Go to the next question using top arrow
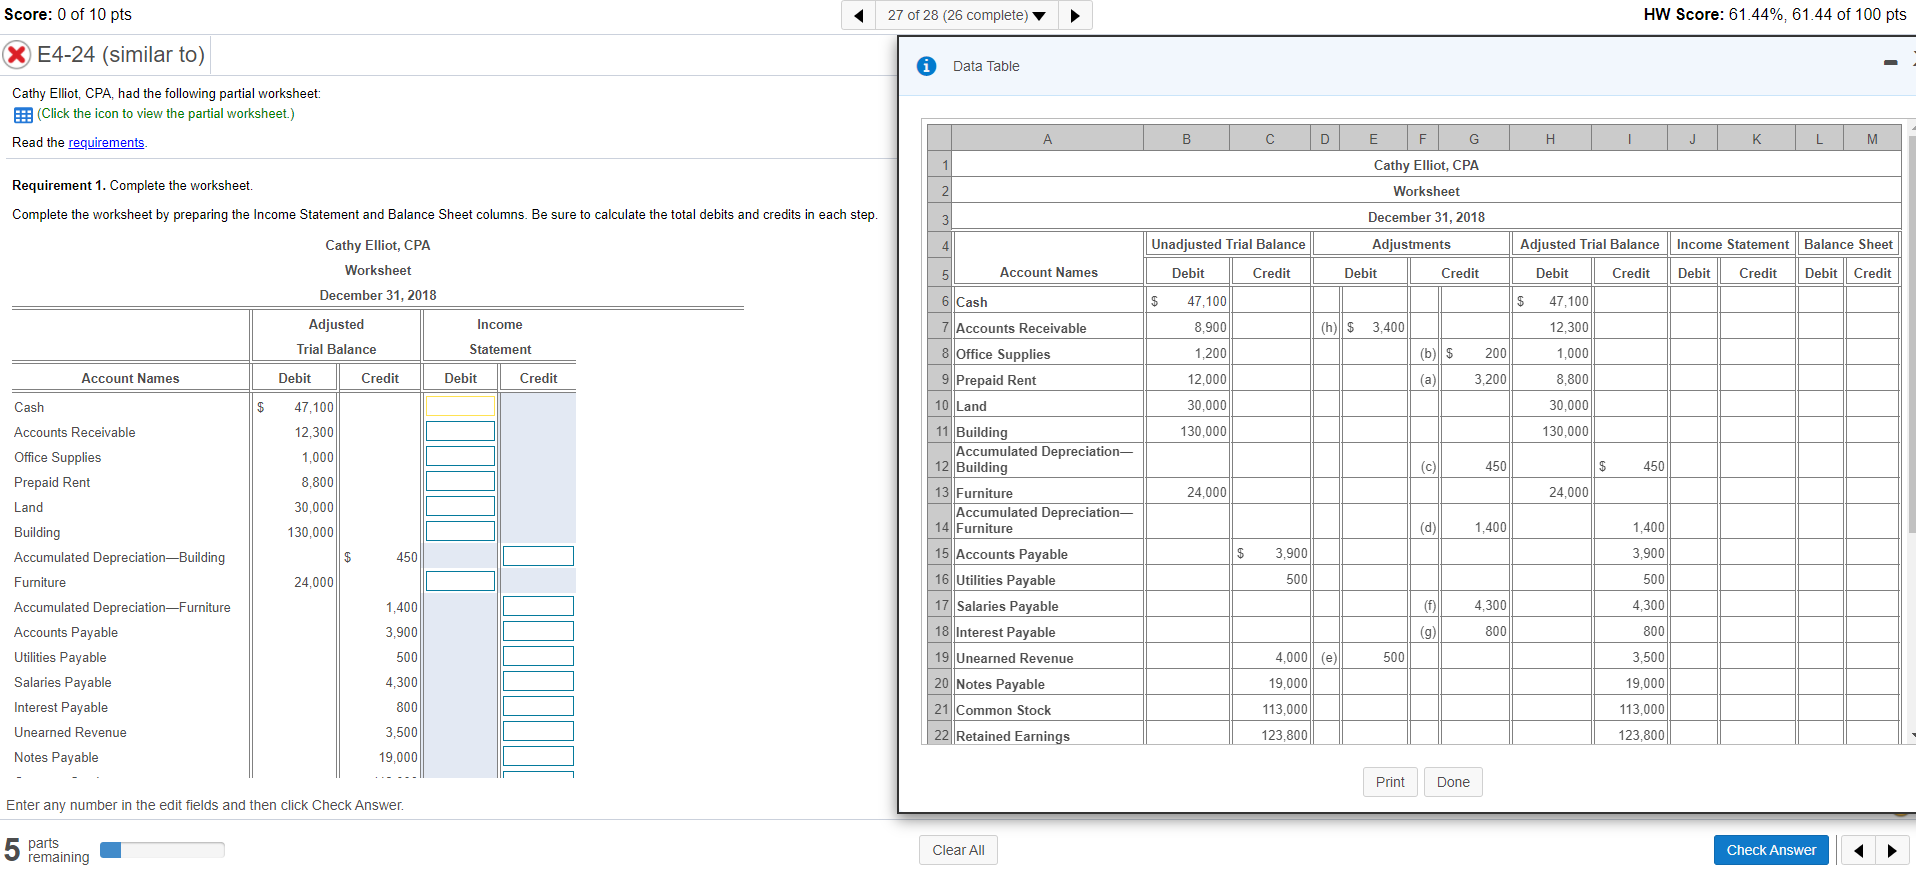Viewport: 1916px width, 871px height. pos(1075,15)
